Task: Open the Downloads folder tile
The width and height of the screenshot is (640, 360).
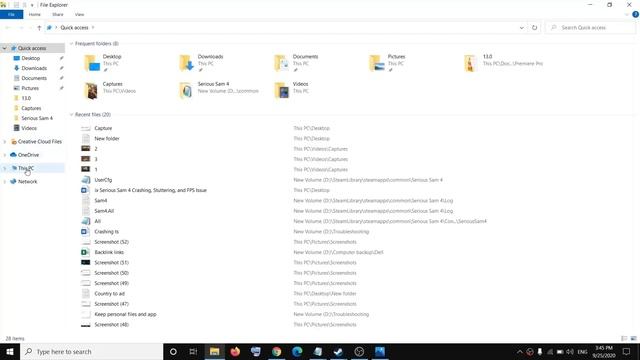Action: tap(202, 63)
